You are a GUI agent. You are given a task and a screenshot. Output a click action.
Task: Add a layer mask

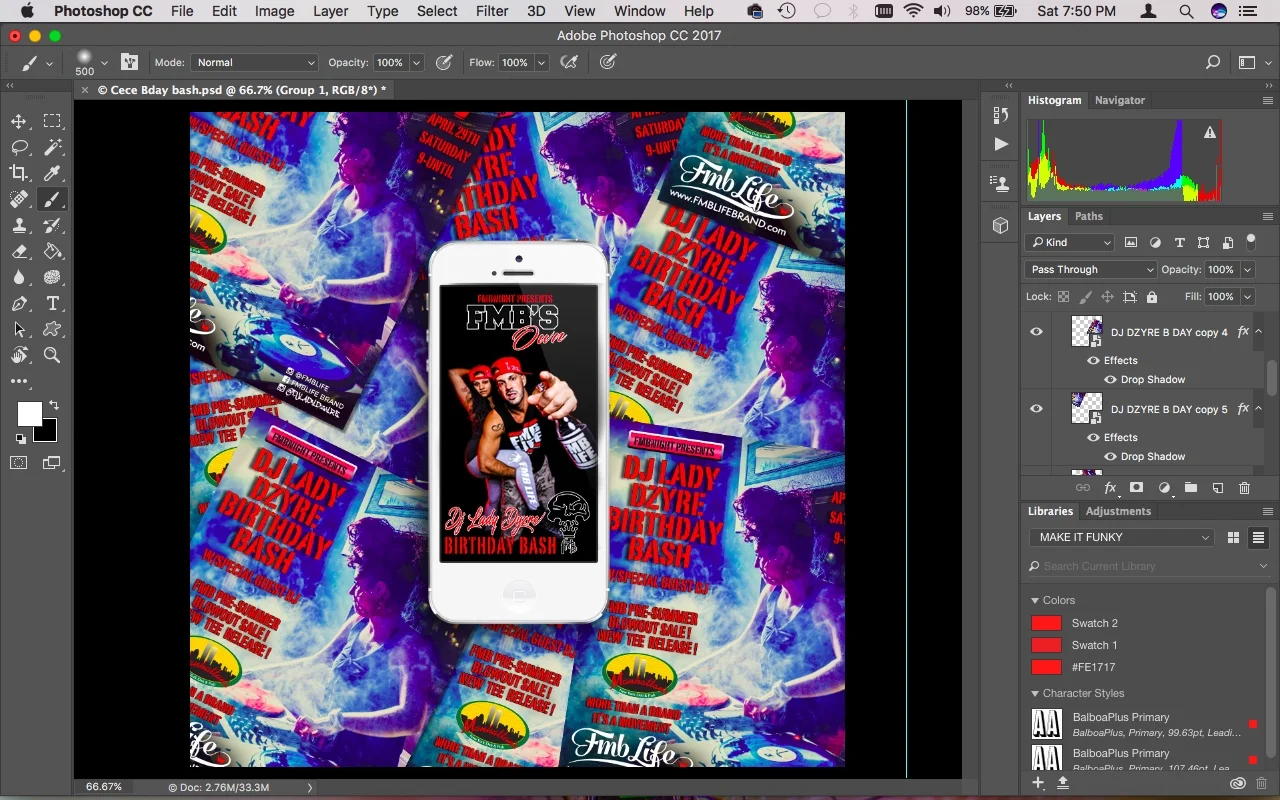[1137, 488]
